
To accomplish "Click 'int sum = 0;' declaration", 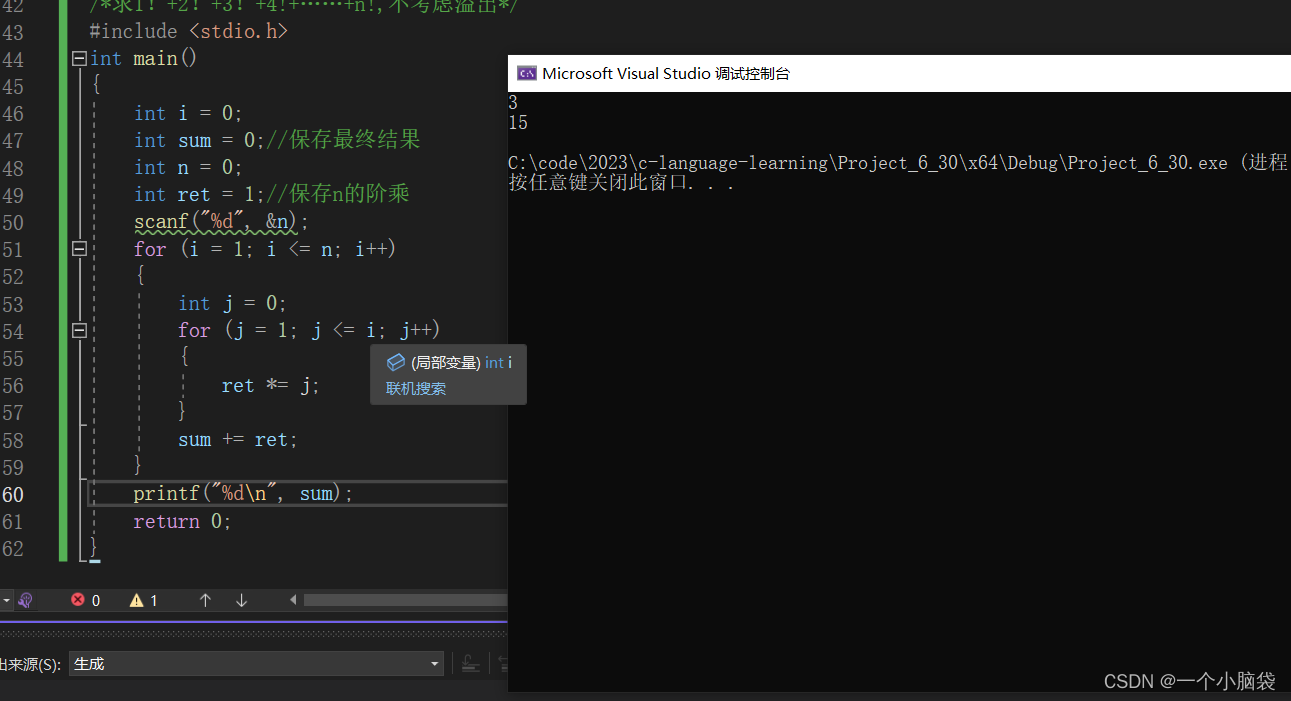I will [x=200, y=140].
